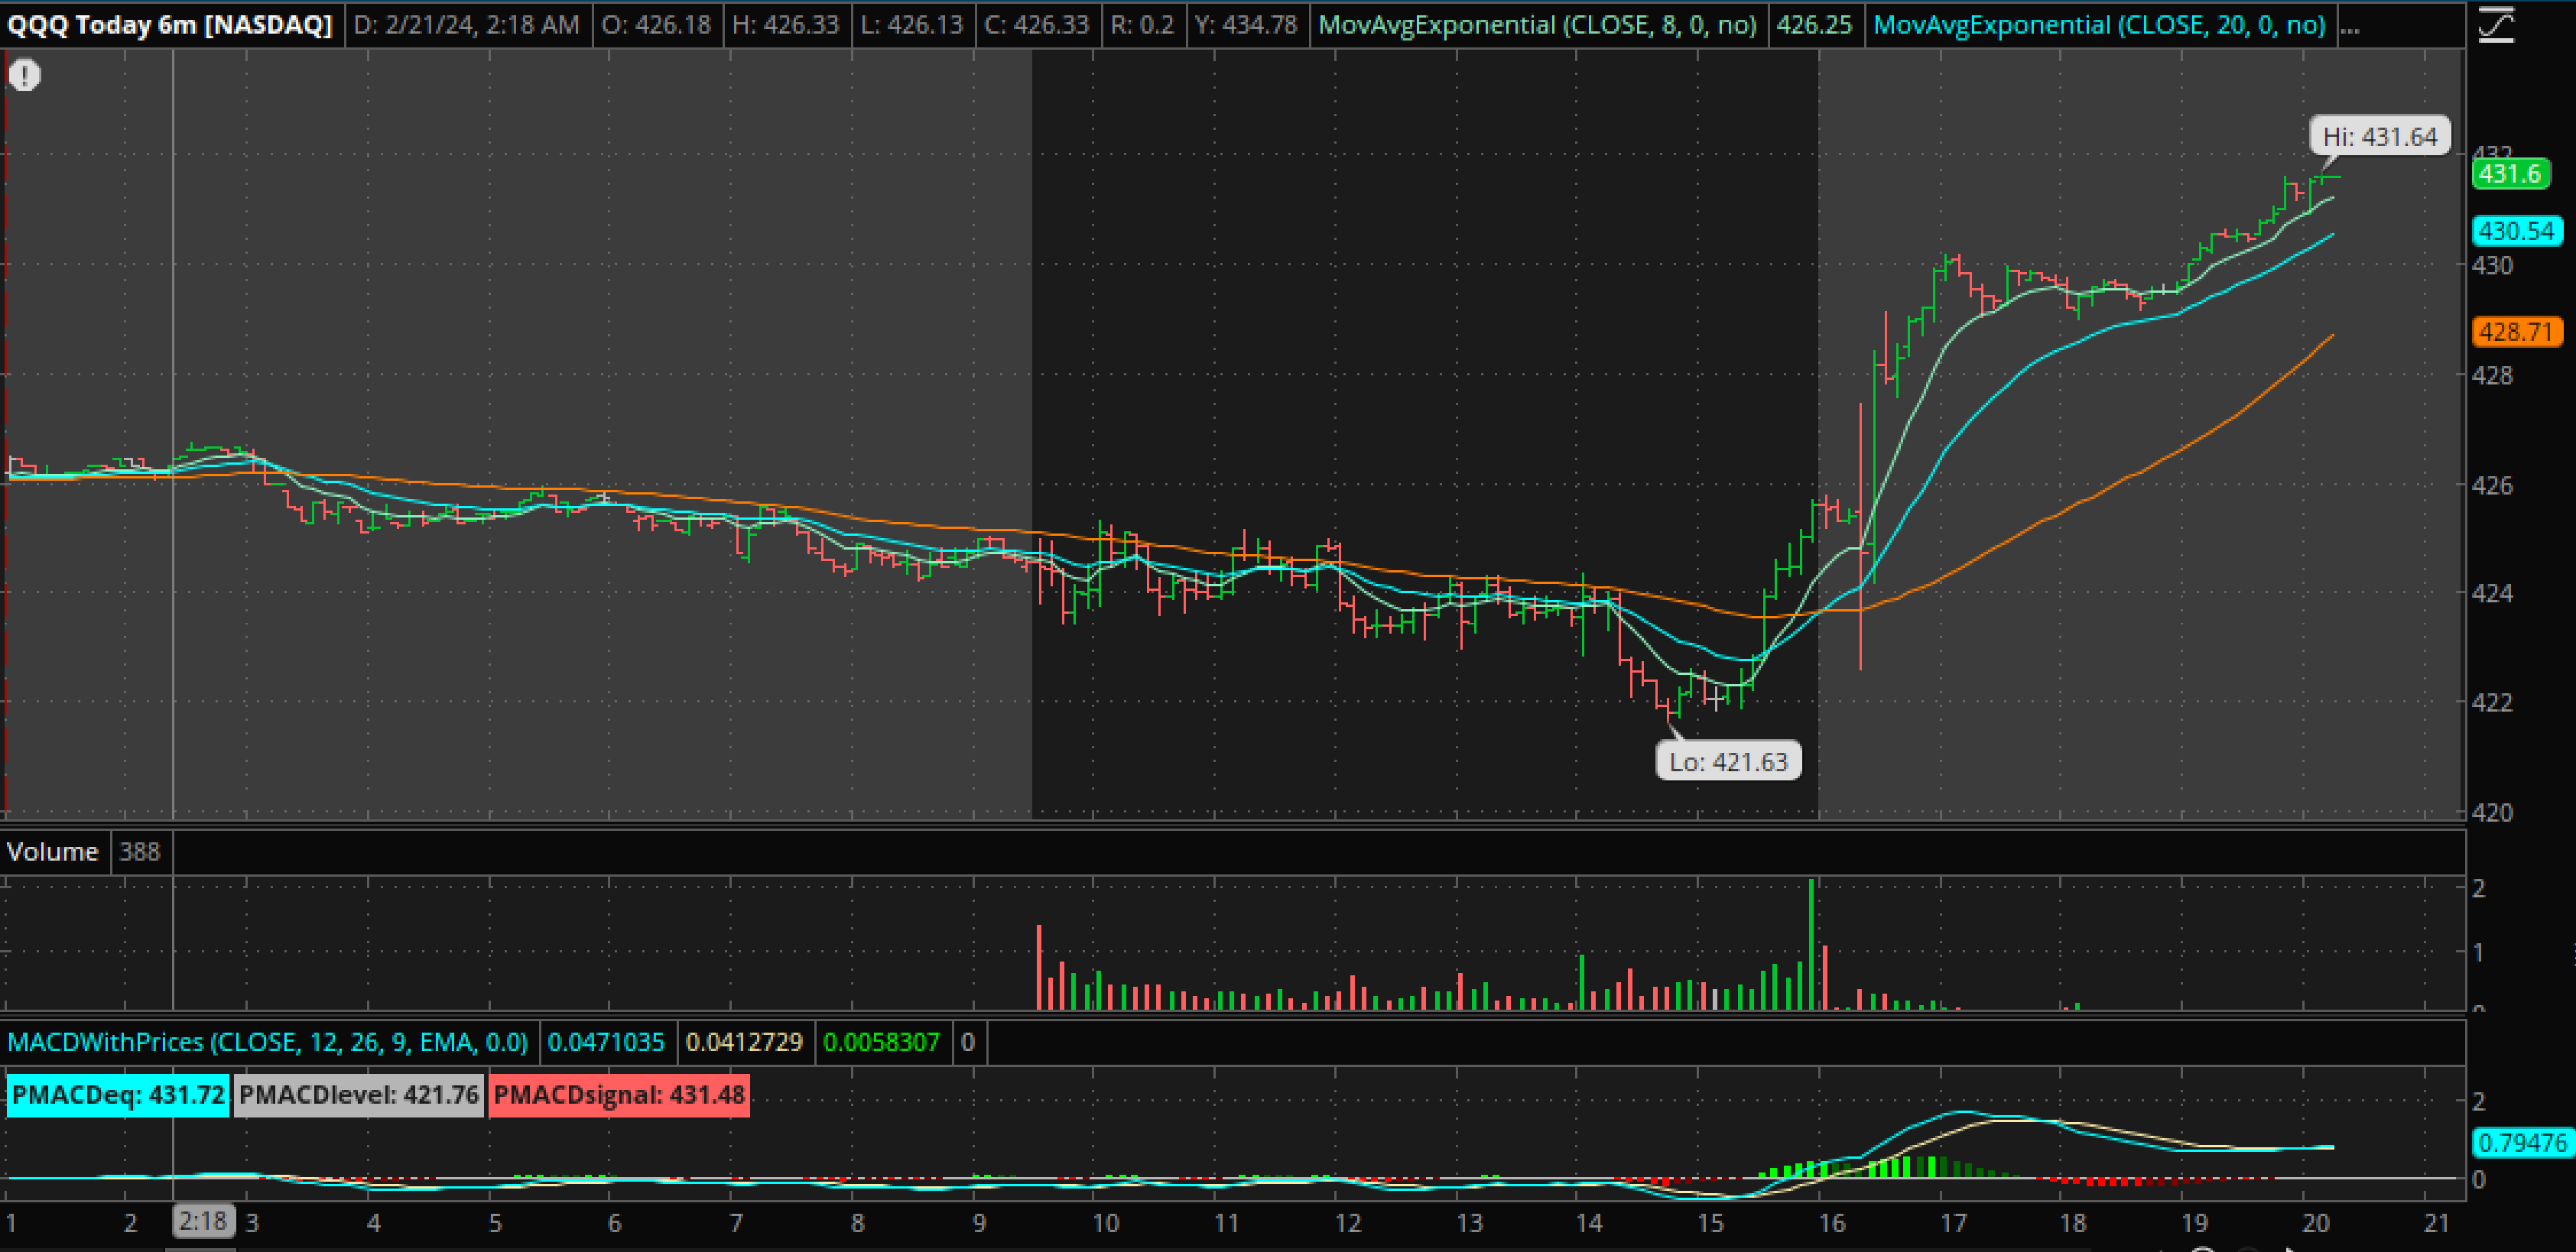Click the exclamation warning icon on the chart

[25, 75]
